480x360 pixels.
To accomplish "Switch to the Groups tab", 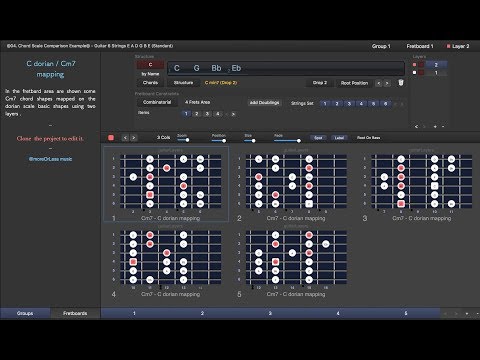I will point(25,313).
